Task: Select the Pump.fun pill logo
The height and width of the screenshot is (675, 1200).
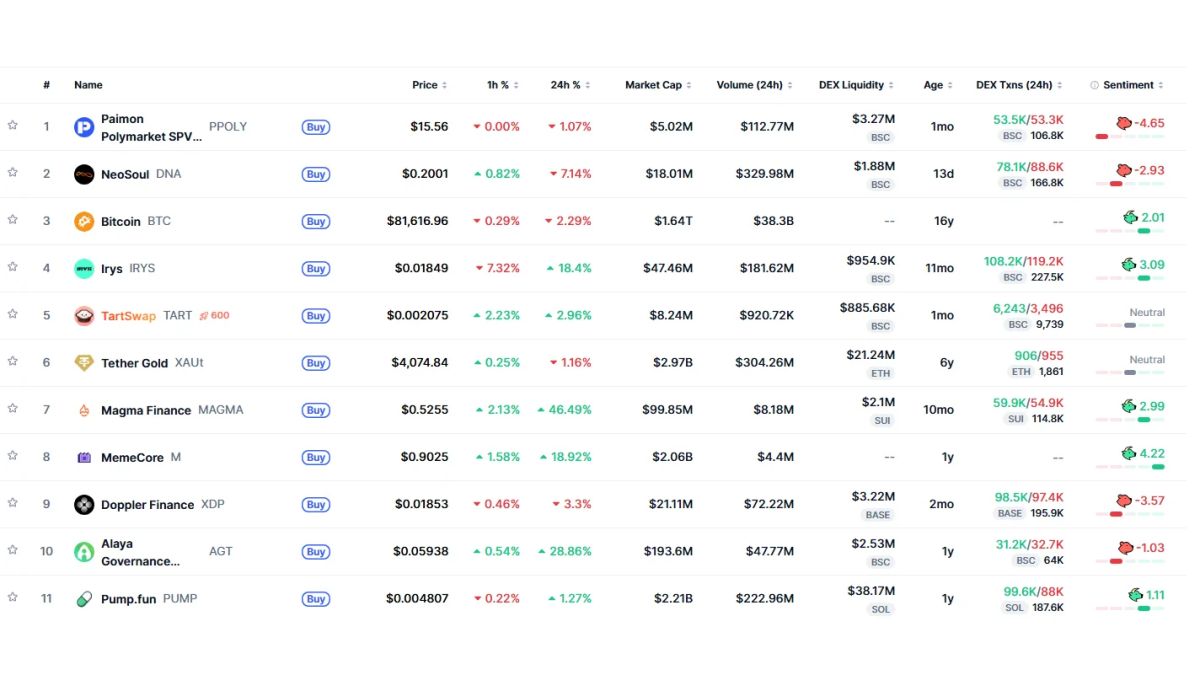Action: (x=84, y=599)
